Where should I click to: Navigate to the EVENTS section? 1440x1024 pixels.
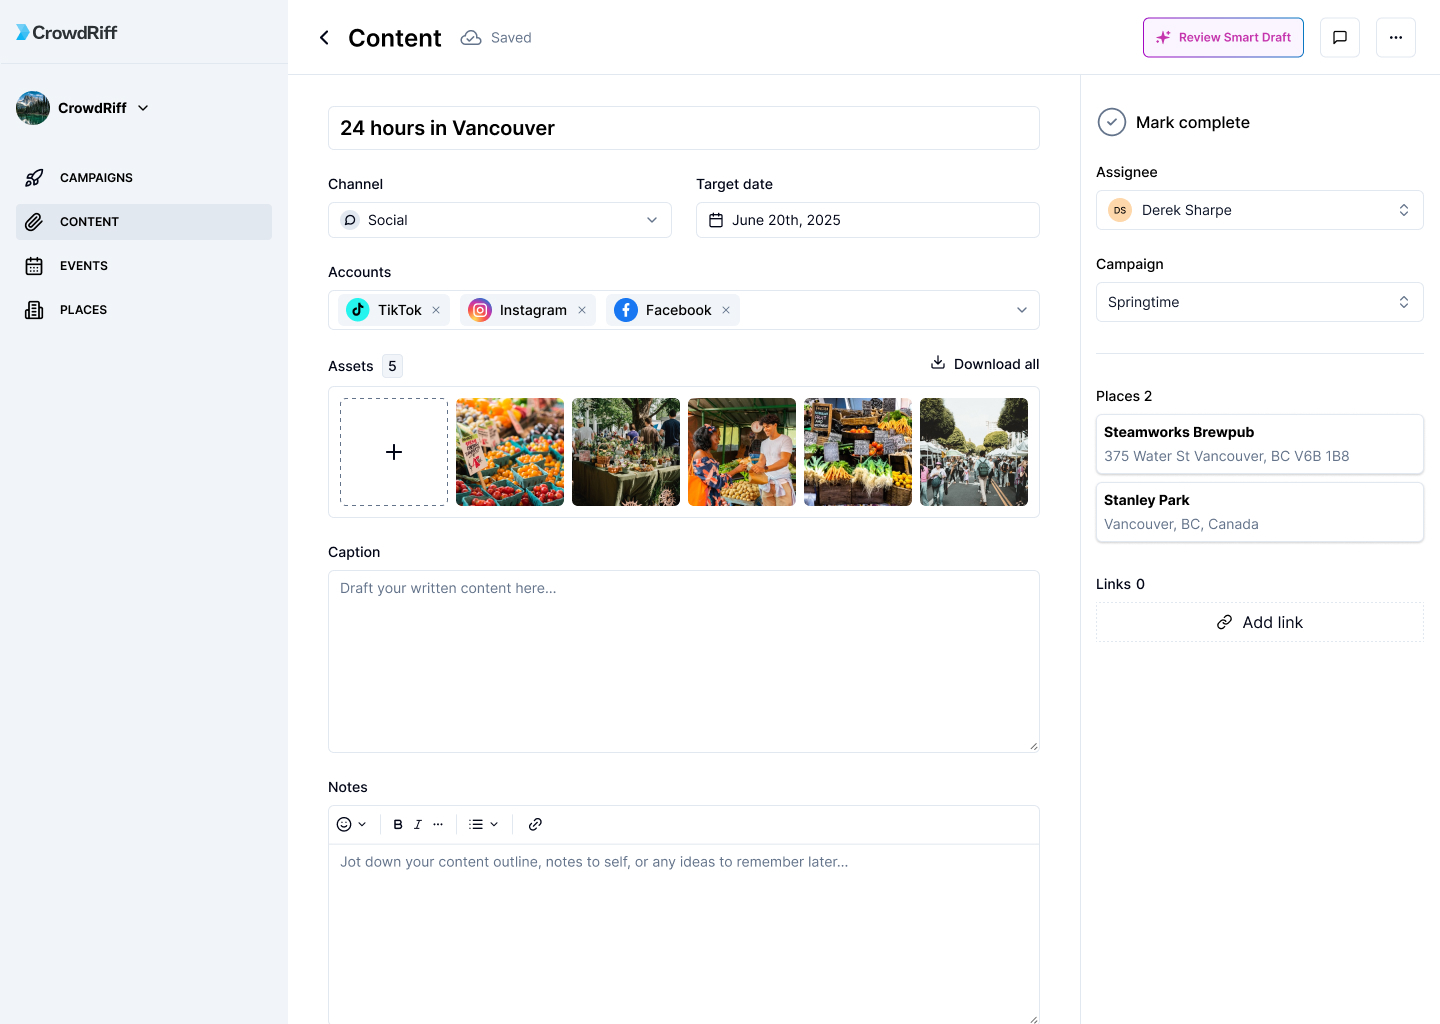[x=84, y=265]
